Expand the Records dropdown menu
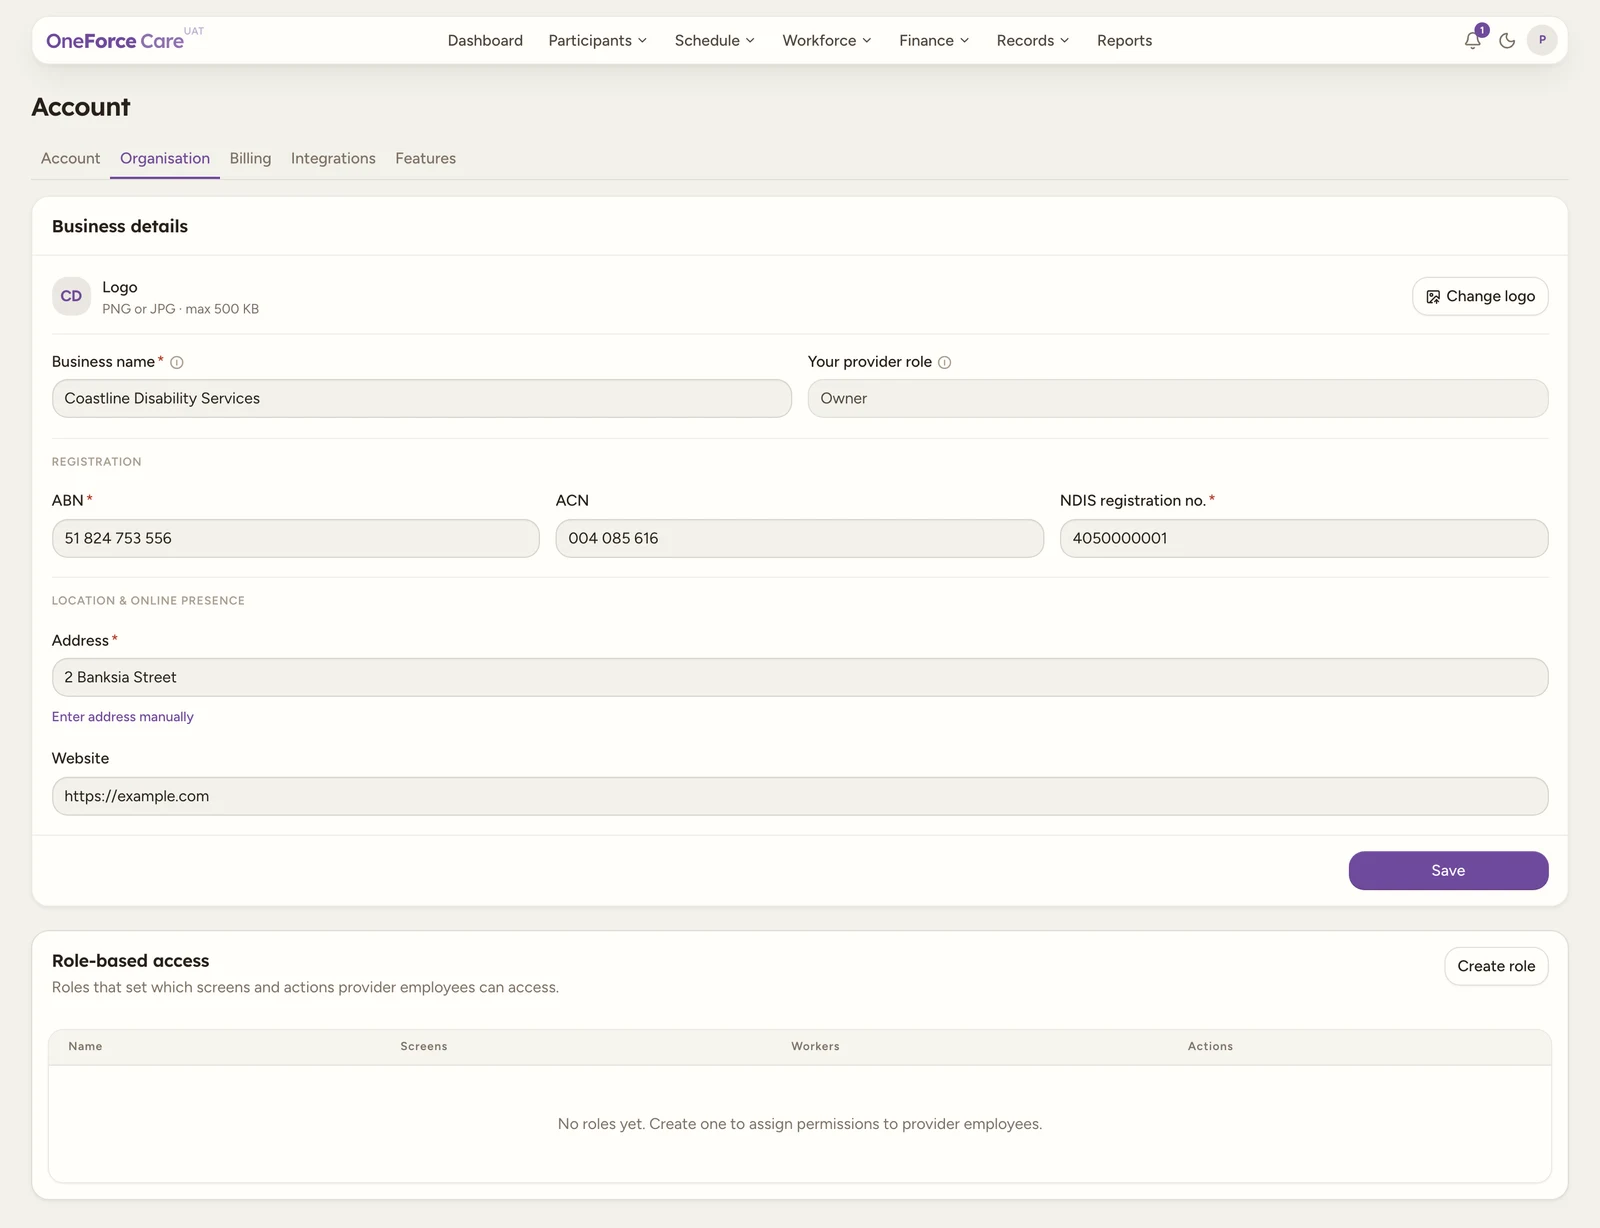This screenshot has width=1600, height=1228. [1033, 40]
